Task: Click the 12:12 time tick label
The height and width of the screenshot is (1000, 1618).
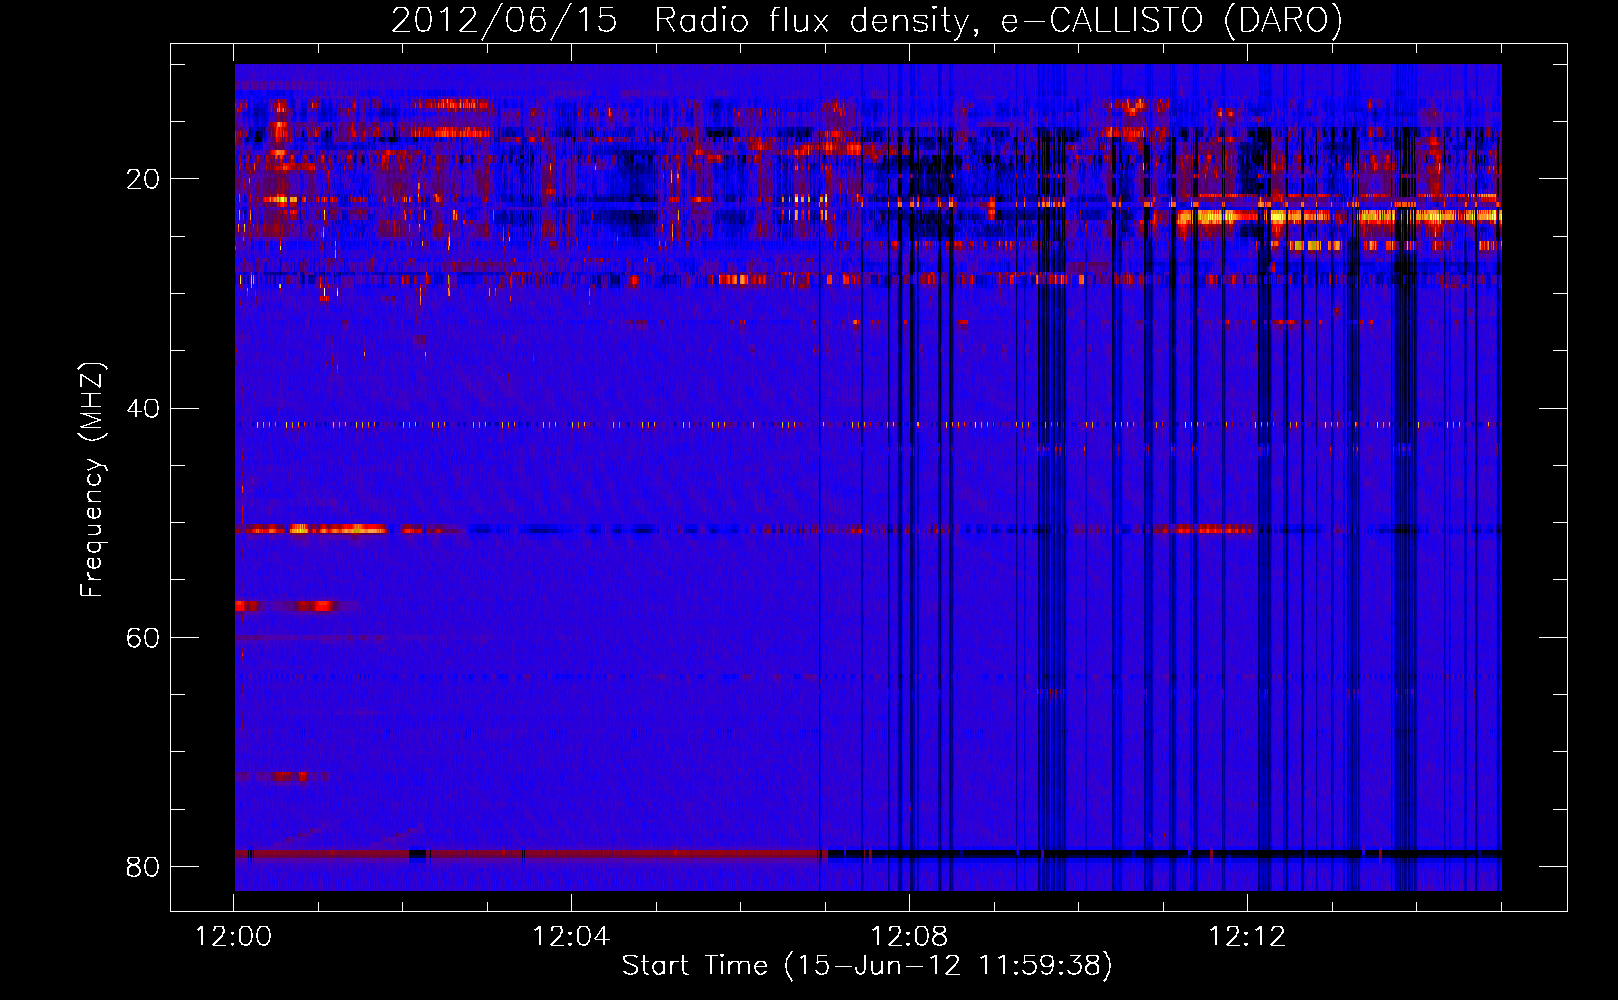Action: [1247, 937]
